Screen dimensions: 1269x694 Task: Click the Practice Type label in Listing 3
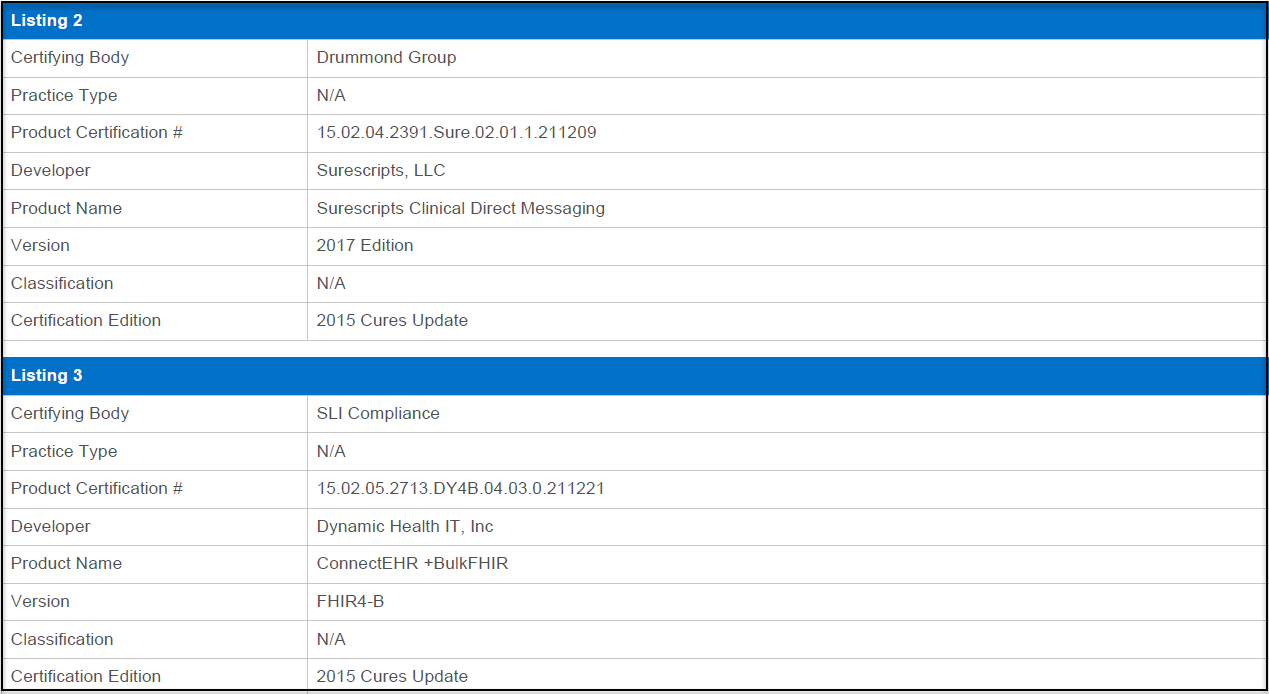[64, 451]
